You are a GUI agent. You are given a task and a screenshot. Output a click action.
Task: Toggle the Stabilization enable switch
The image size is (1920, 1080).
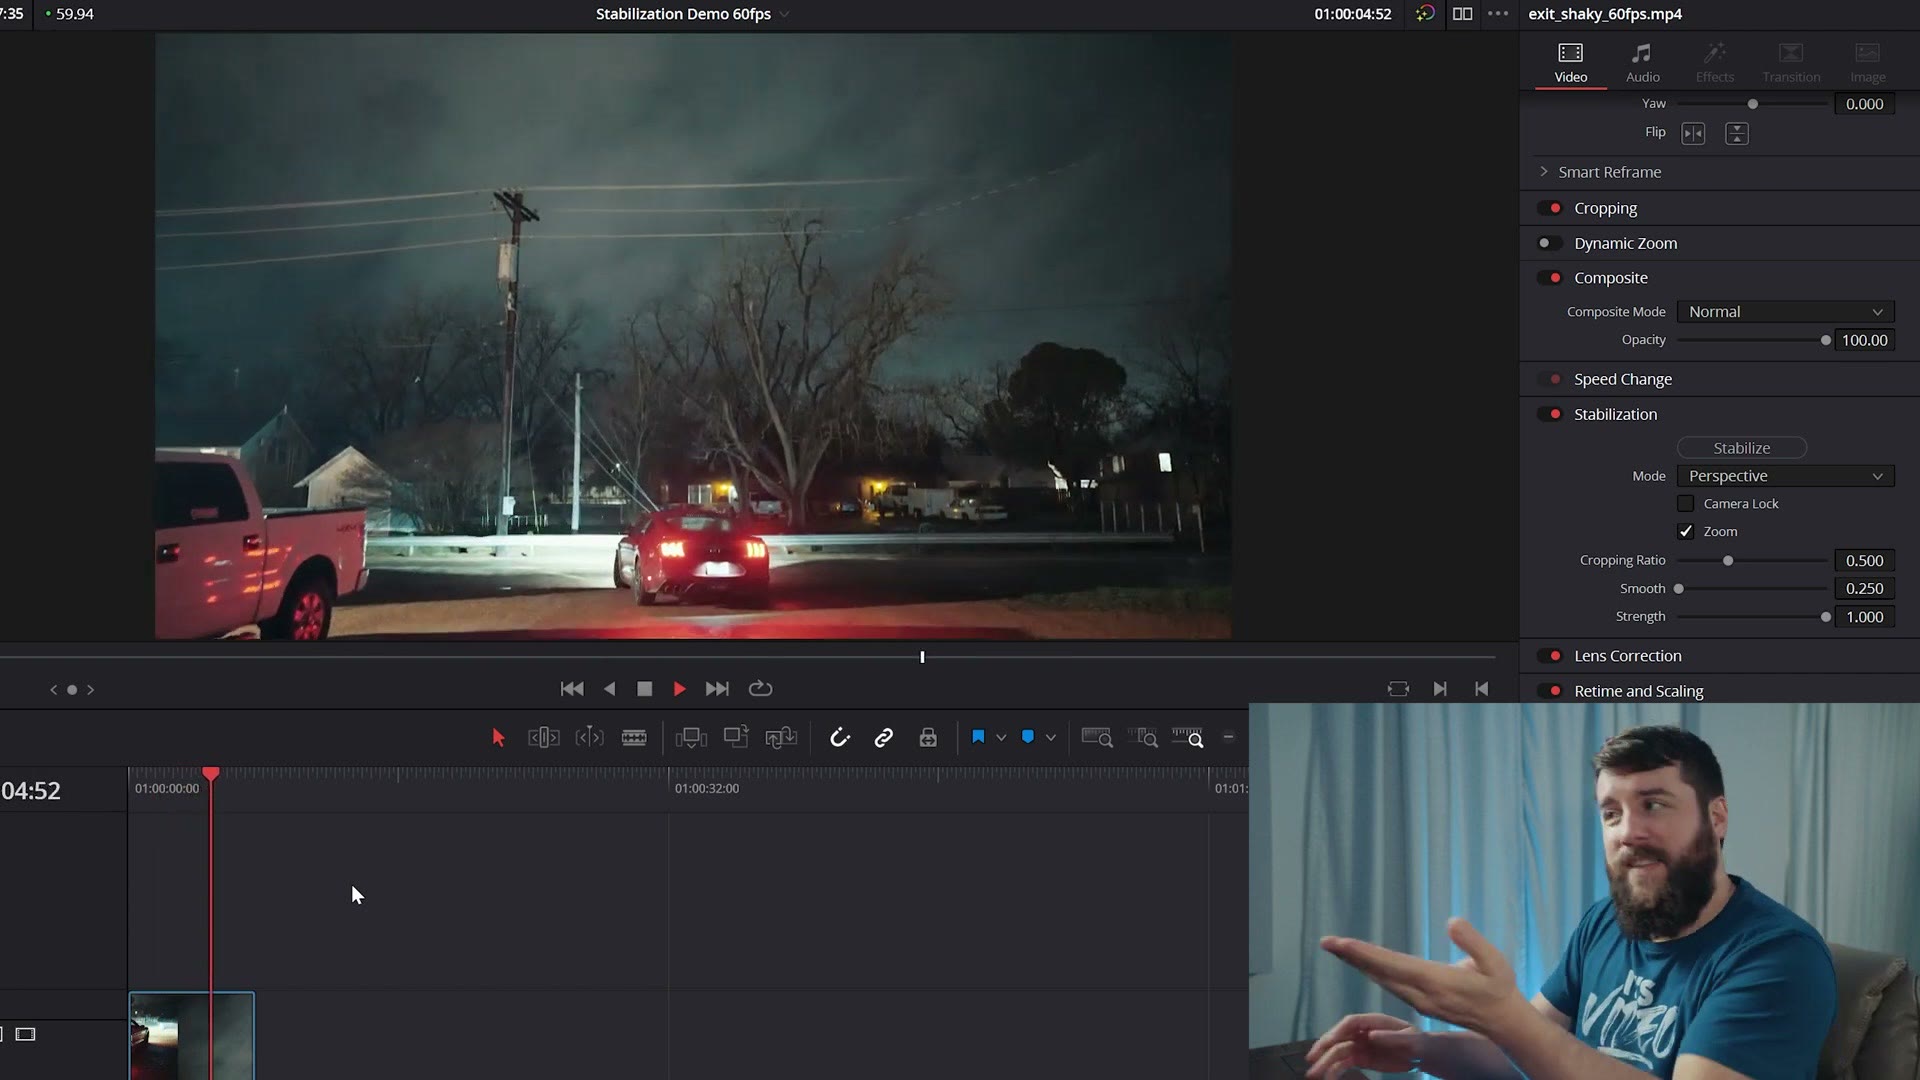[x=1550, y=414]
